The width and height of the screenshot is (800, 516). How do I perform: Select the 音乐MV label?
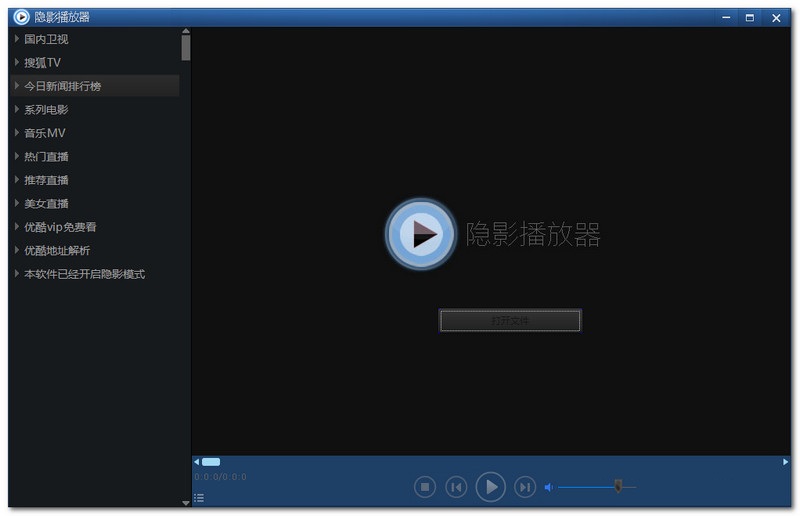[45, 133]
